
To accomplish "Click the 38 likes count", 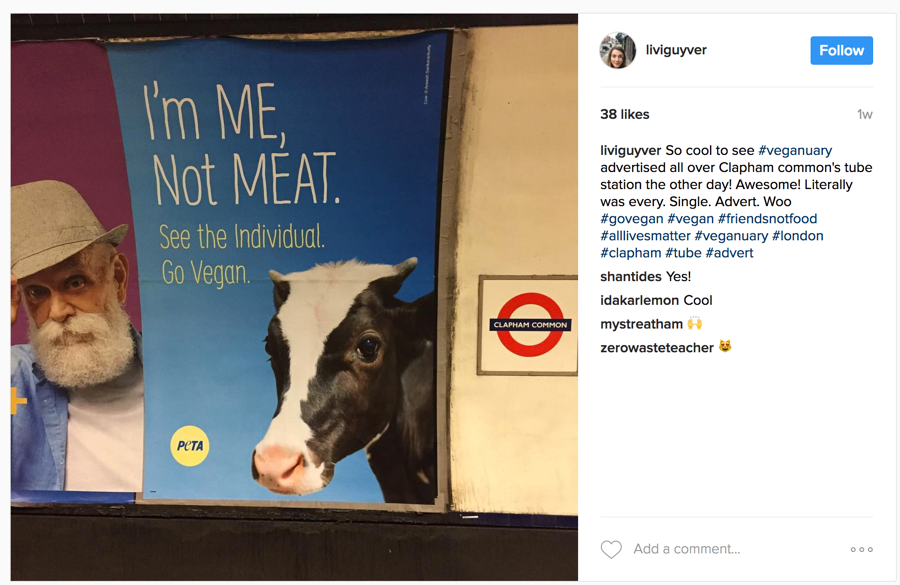I will point(624,114).
